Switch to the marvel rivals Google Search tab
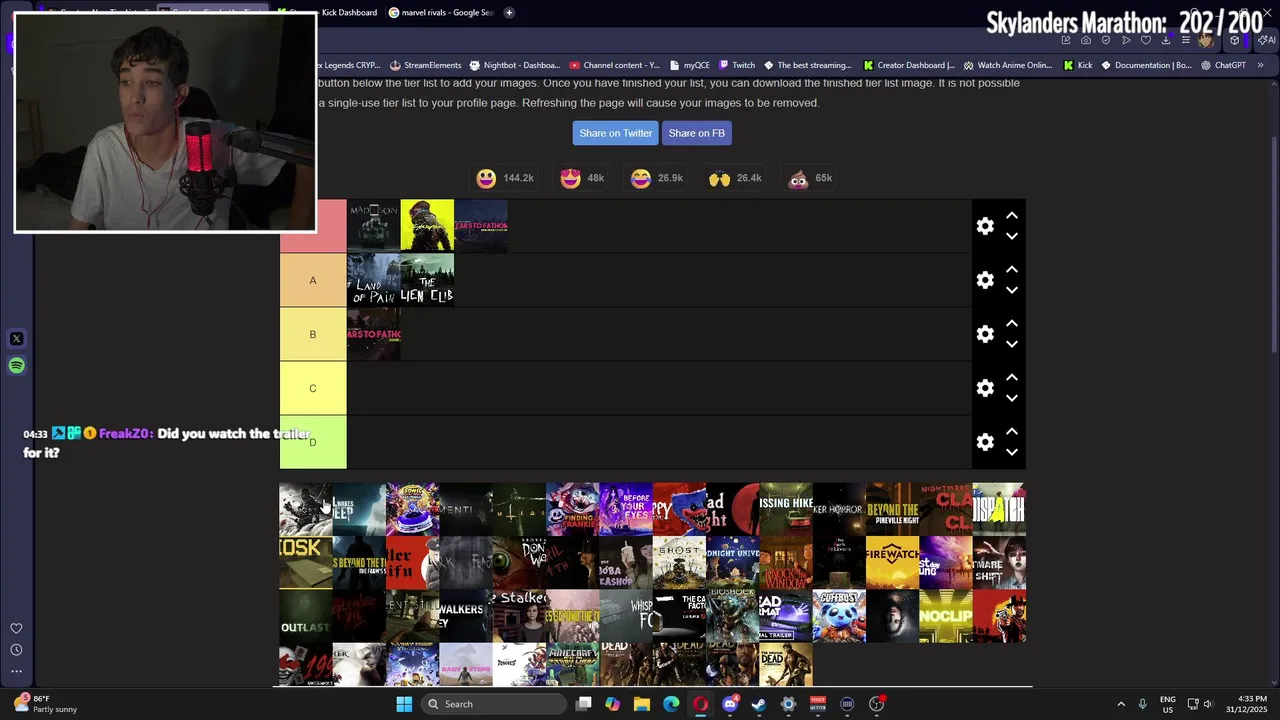Screen dimensions: 1280x720 [x=440, y=12]
